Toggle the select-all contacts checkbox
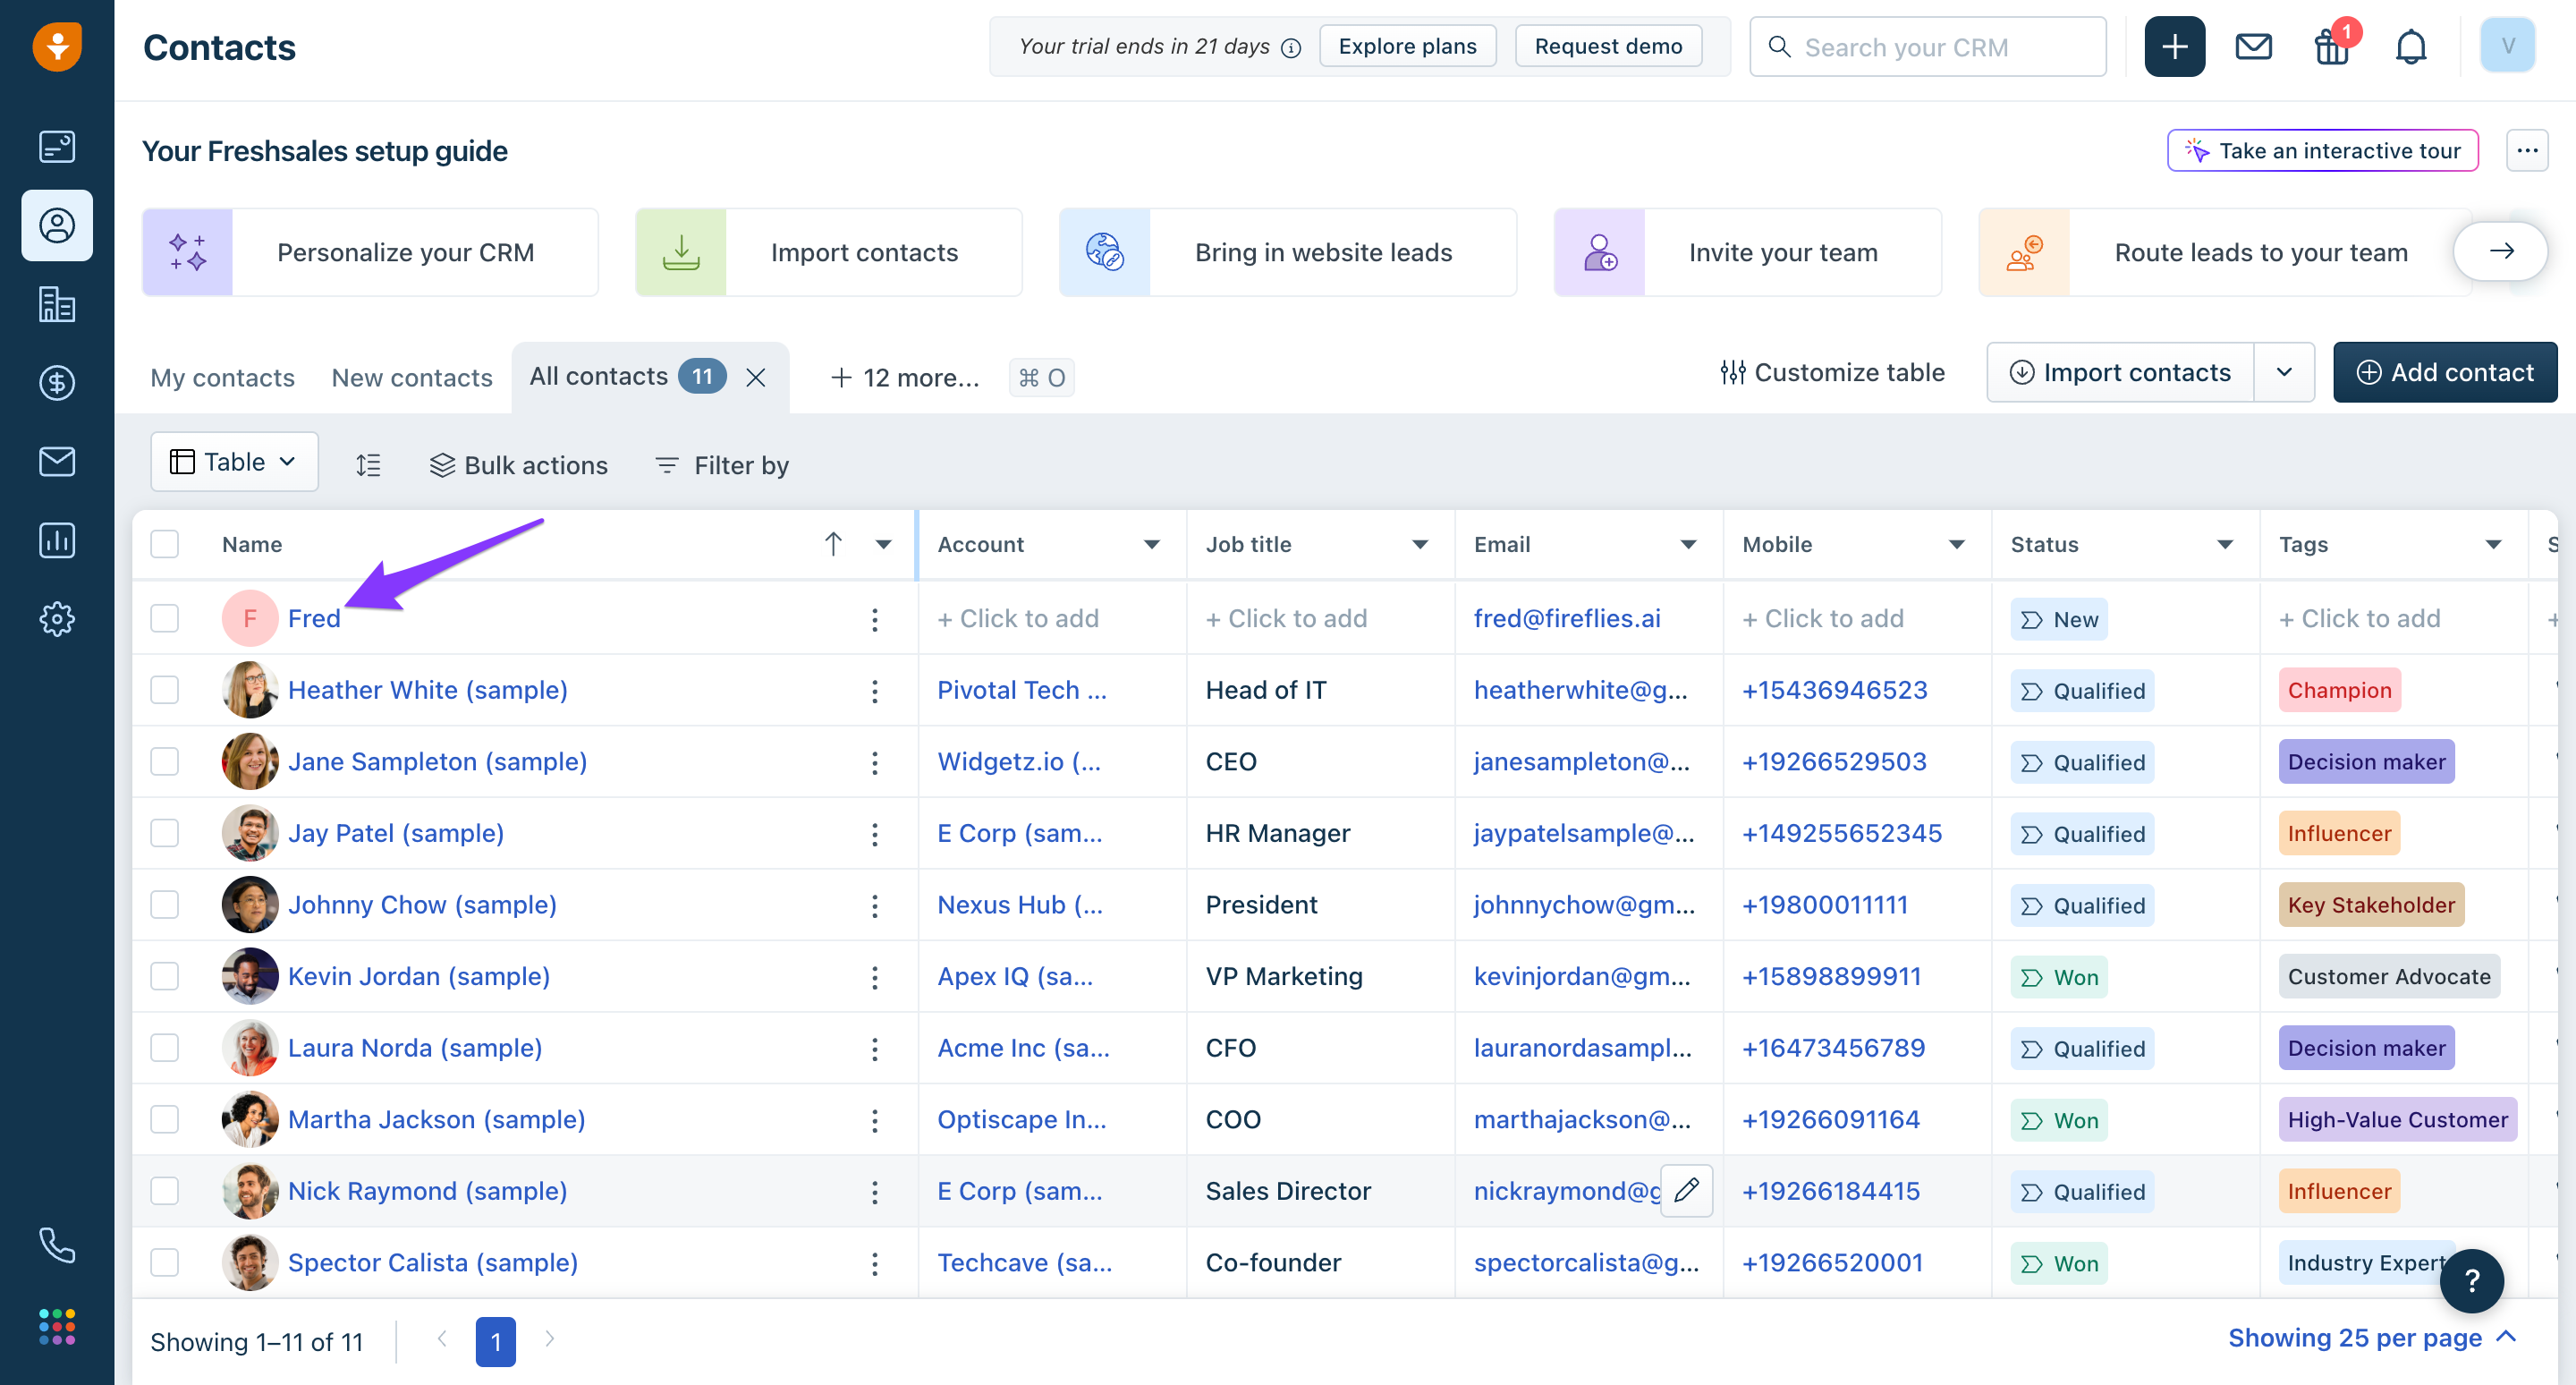Image resolution: width=2576 pixels, height=1385 pixels. pyautogui.click(x=165, y=544)
